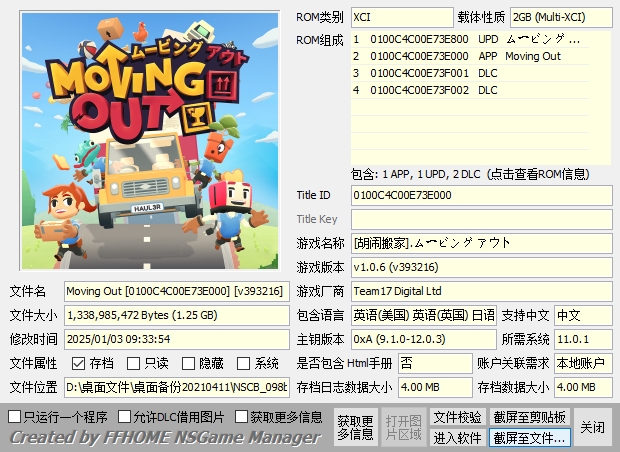Close the dialog with 关闭 button
The image size is (620, 452).
pos(592,427)
